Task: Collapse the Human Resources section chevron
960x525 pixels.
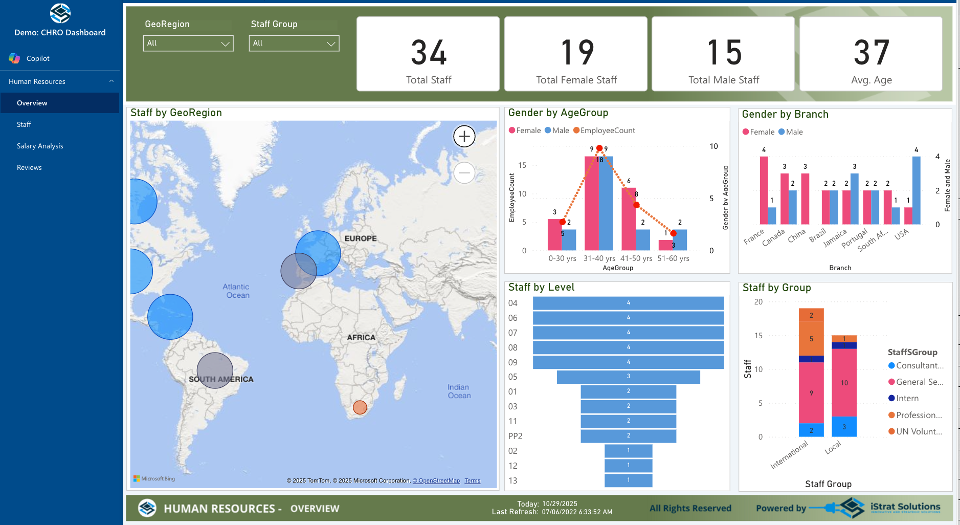Action: [111, 81]
